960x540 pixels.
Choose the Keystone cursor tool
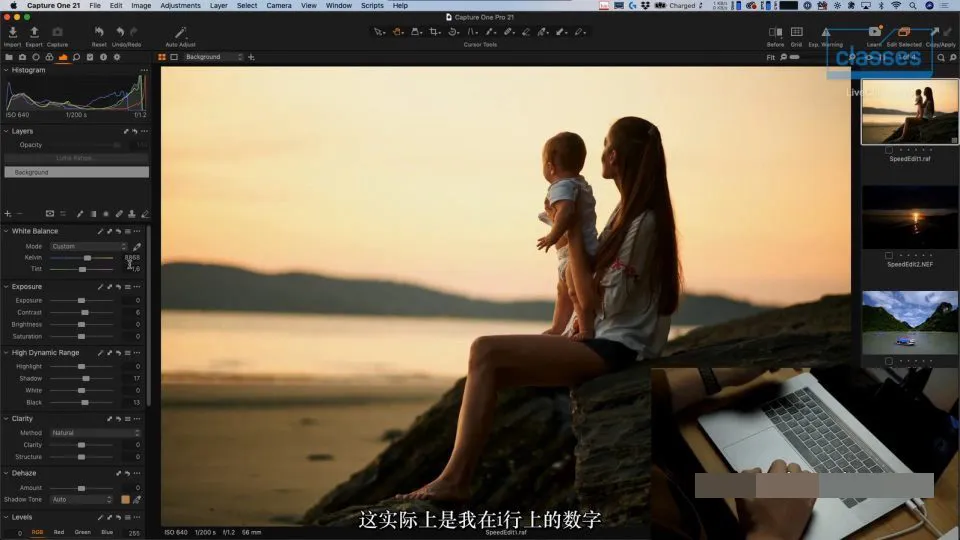[x=472, y=32]
